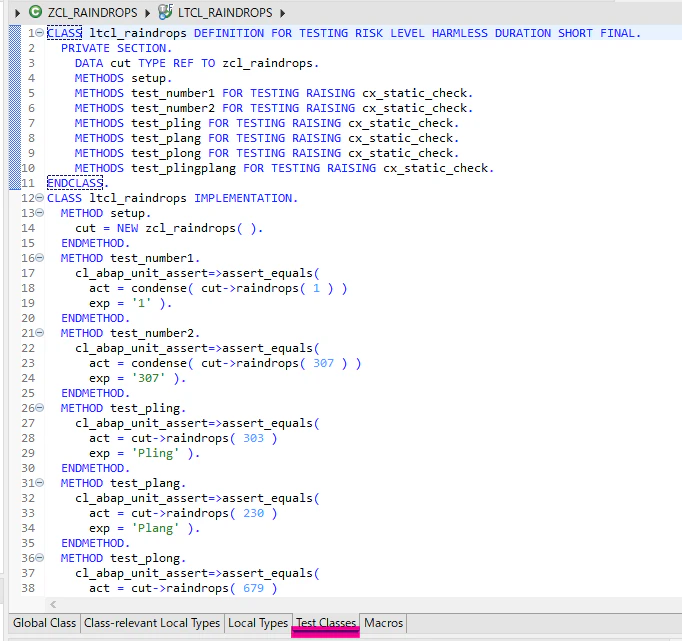682x641 pixels.
Task: Click 'IMPLEMENTATION.' on line 12
Action: tap(246, 198)
